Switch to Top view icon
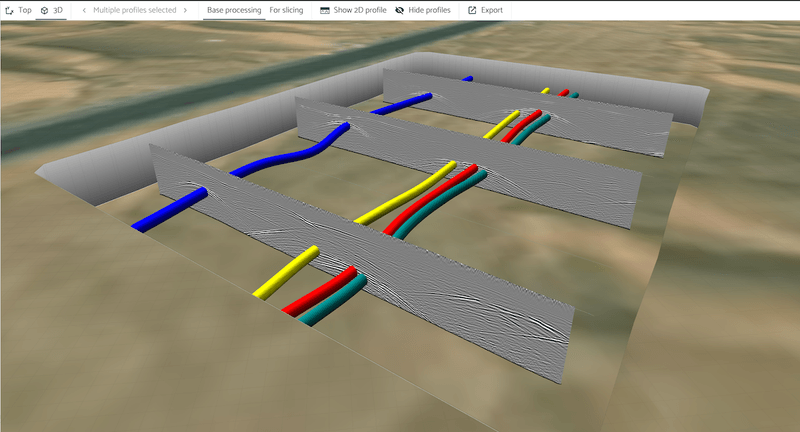 point(9,10)
